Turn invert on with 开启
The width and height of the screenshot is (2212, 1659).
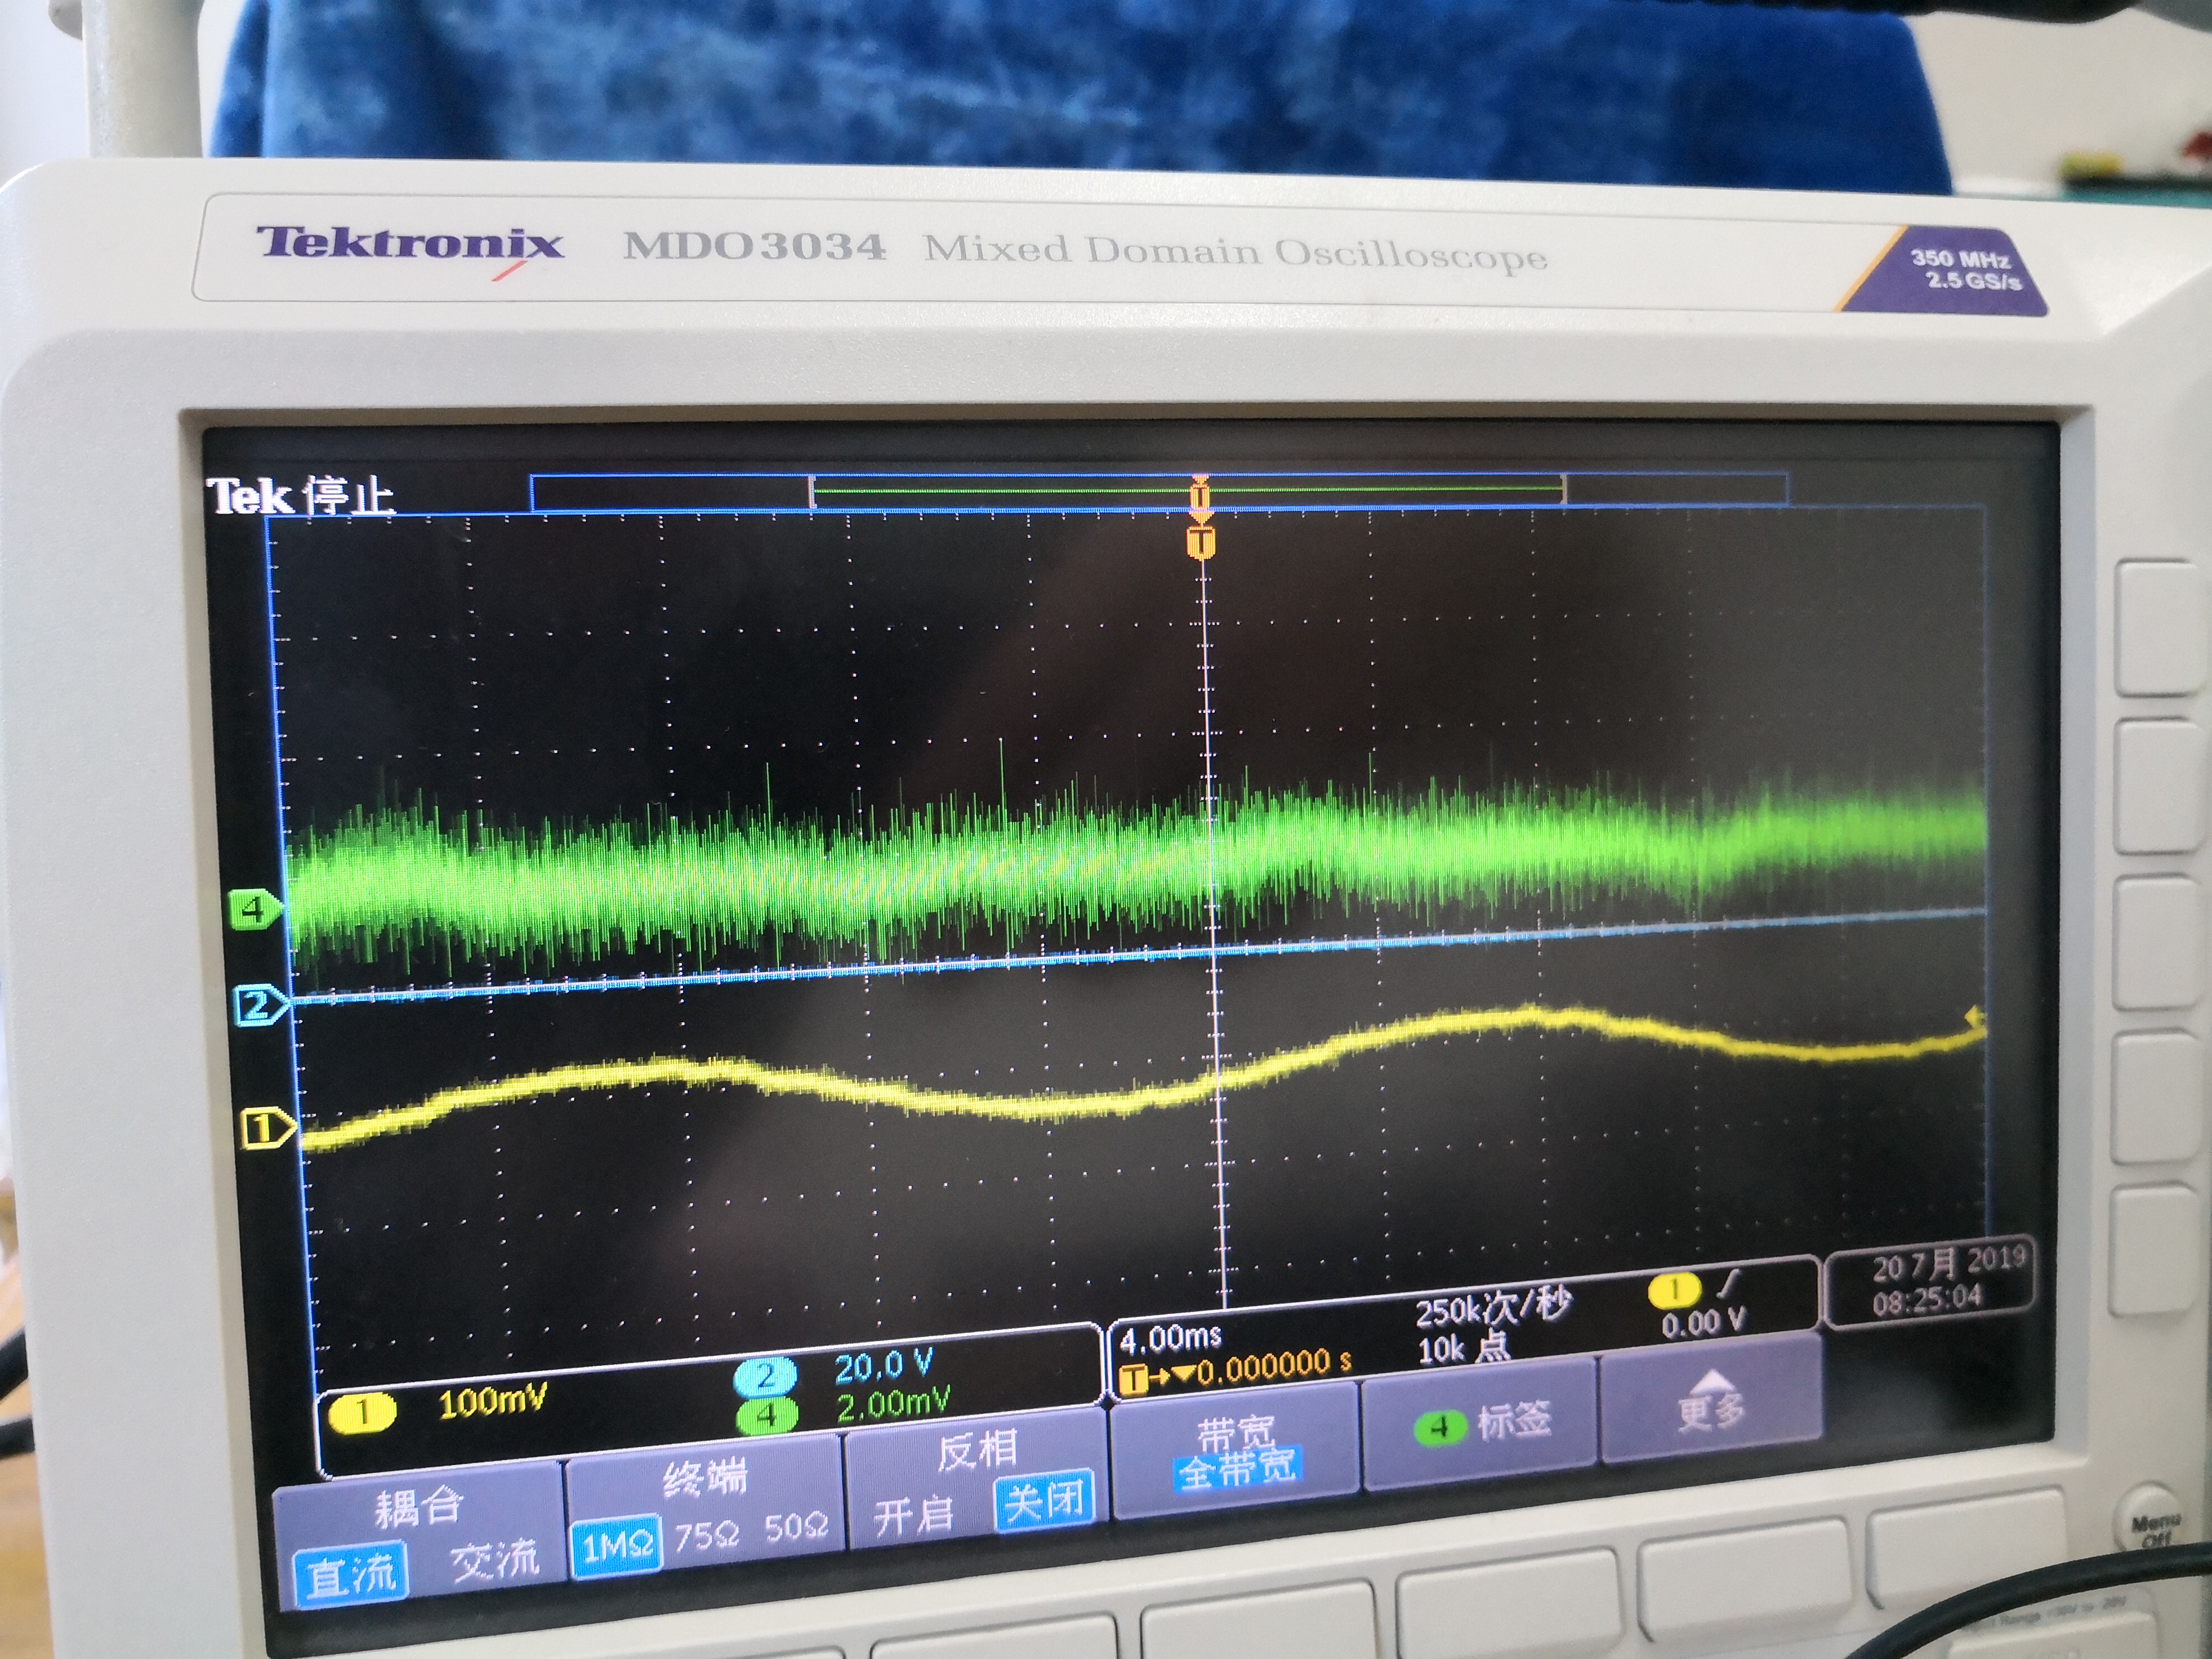912,1516
